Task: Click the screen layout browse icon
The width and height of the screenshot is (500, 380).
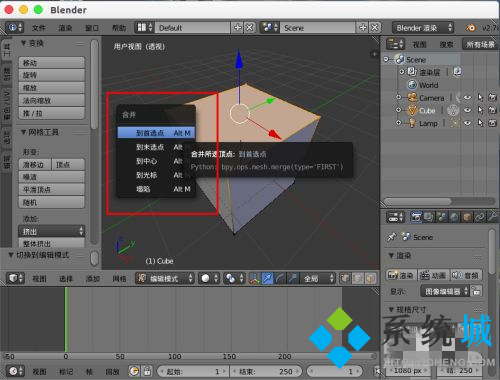Action: tap(145, 27)
